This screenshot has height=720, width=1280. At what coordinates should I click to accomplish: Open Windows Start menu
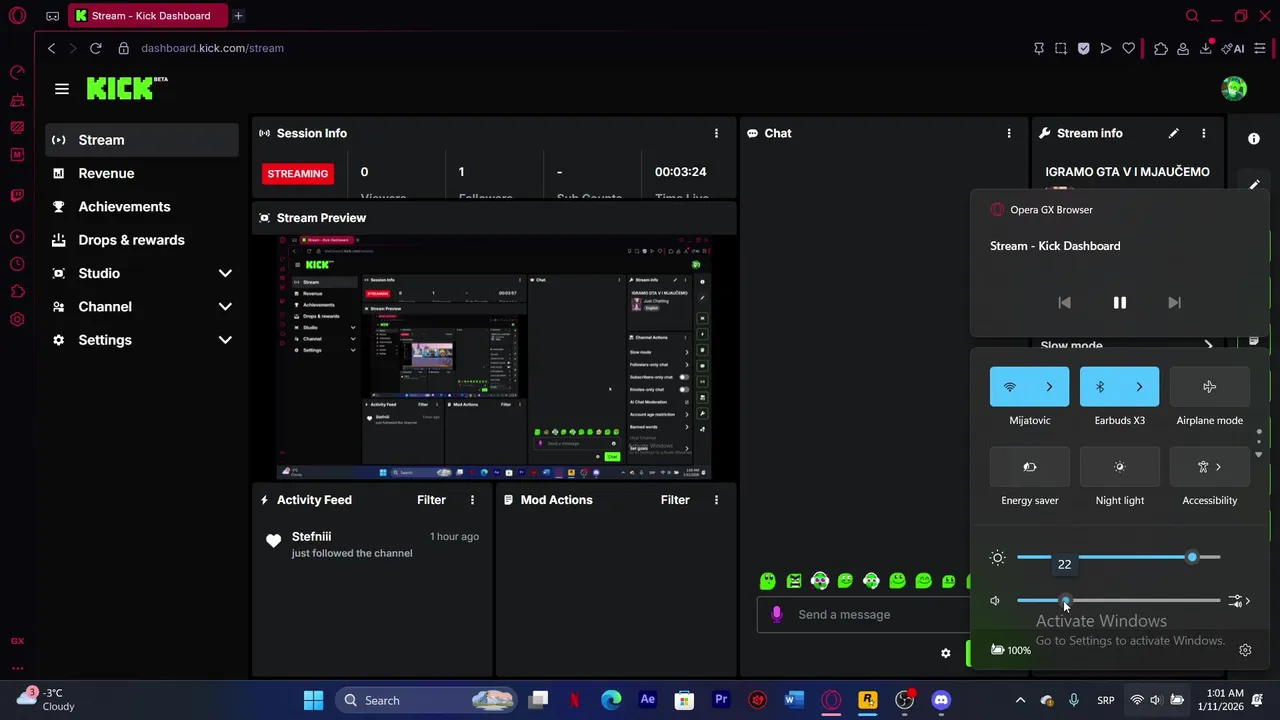313,700
